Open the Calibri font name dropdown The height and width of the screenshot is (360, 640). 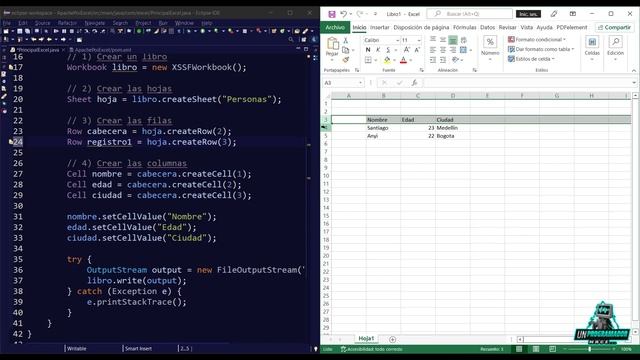(398, 40)
